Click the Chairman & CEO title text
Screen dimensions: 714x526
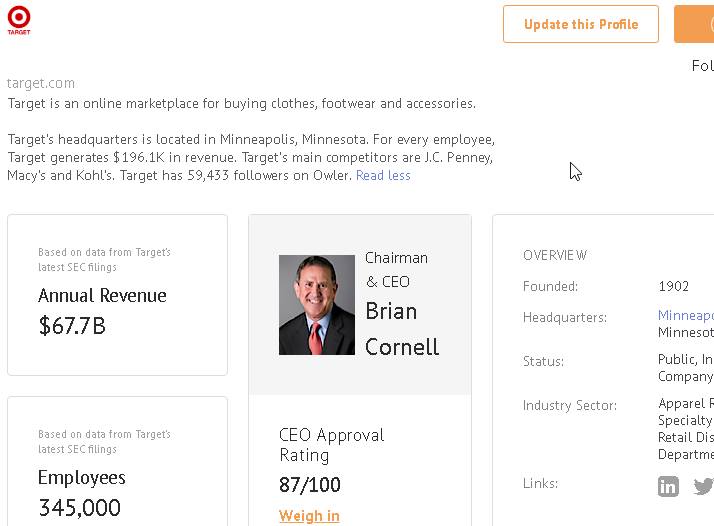click(396, 270)
